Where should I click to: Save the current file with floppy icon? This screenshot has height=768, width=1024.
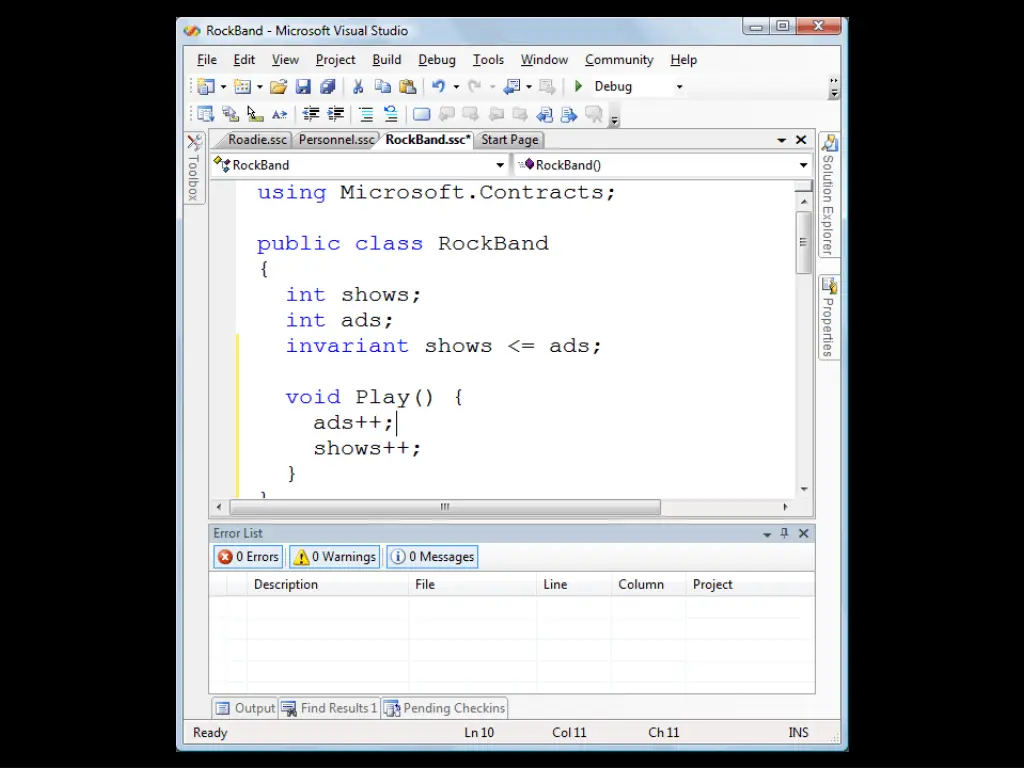coord(303,86)
